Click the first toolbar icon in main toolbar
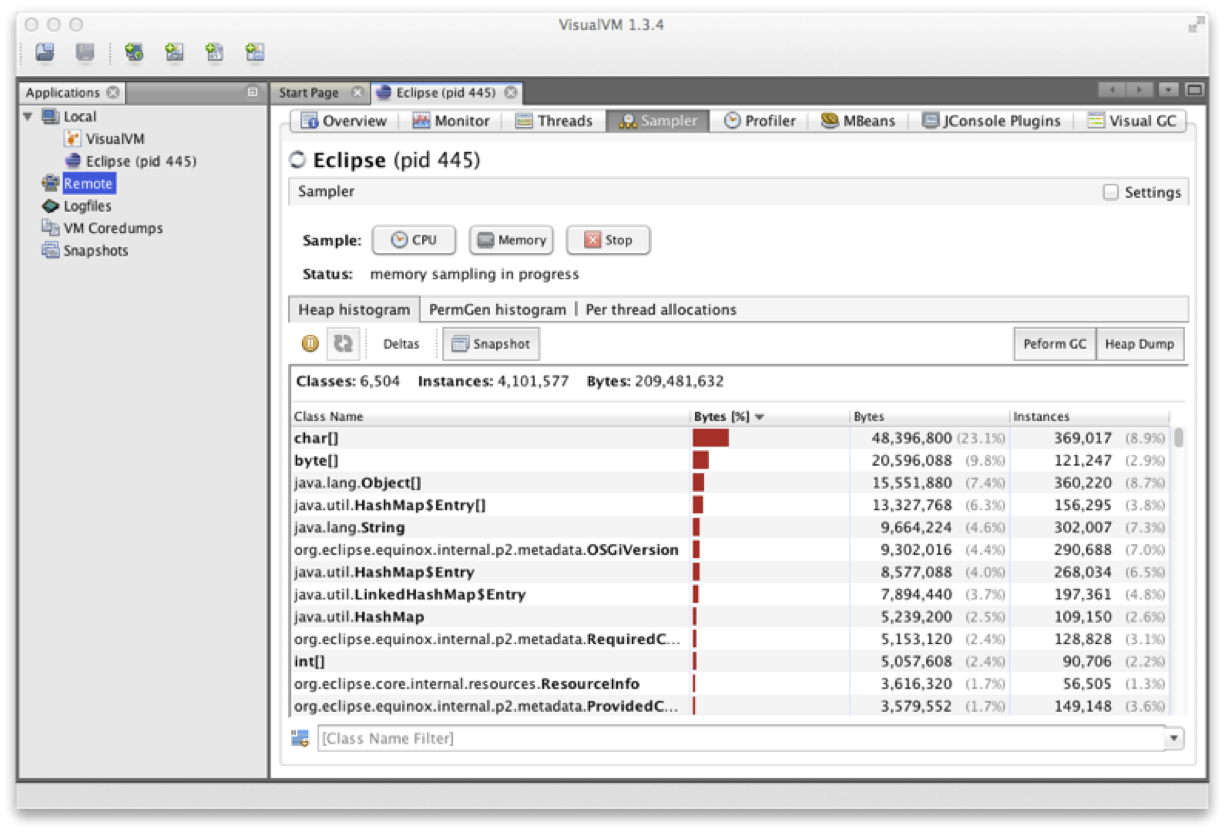The image size is (1225, 832). coord(45,52)
